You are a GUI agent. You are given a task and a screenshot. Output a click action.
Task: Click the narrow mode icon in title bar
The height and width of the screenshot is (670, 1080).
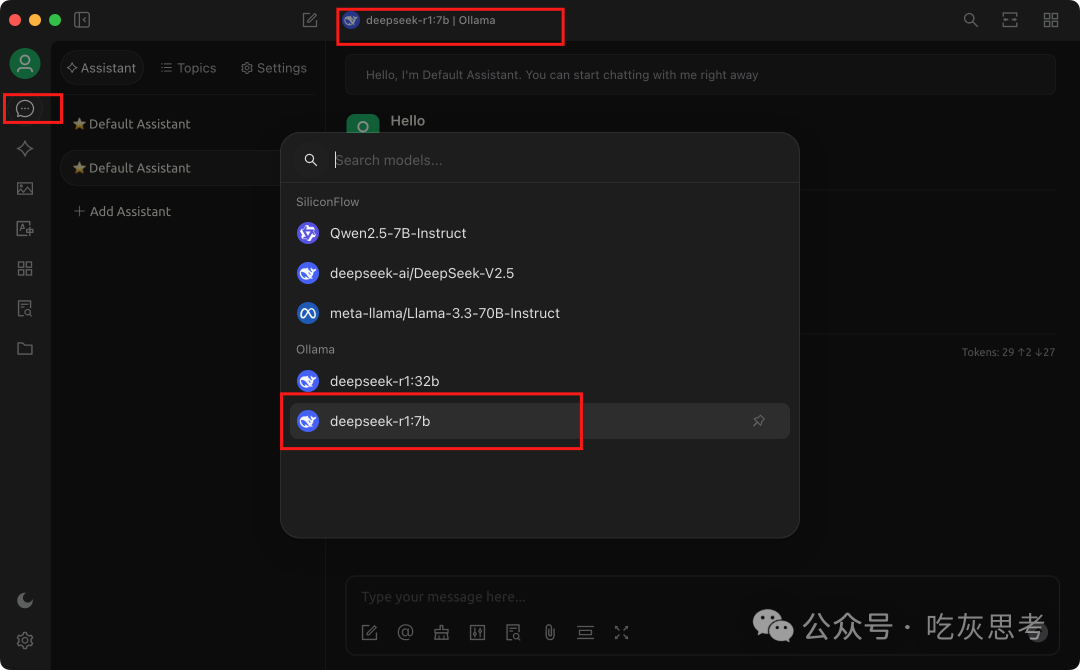[1010, 20]
